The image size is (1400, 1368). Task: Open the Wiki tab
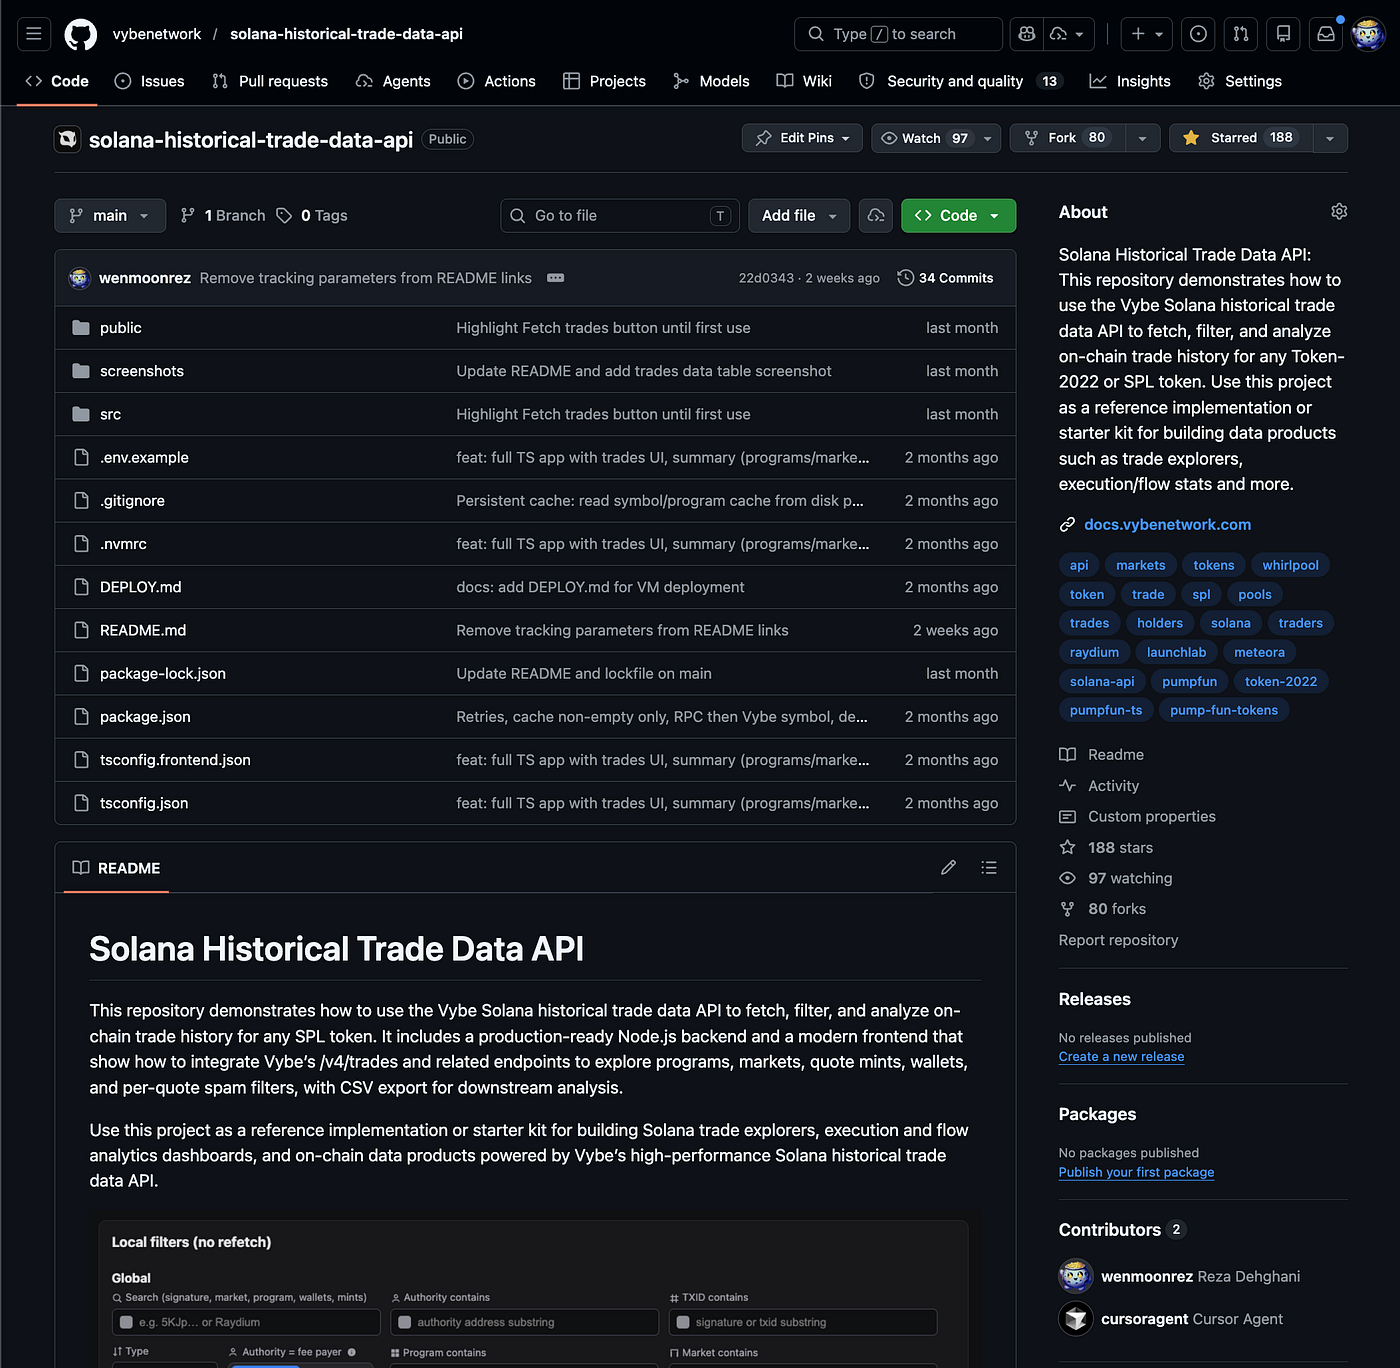[x=804, y=81]
